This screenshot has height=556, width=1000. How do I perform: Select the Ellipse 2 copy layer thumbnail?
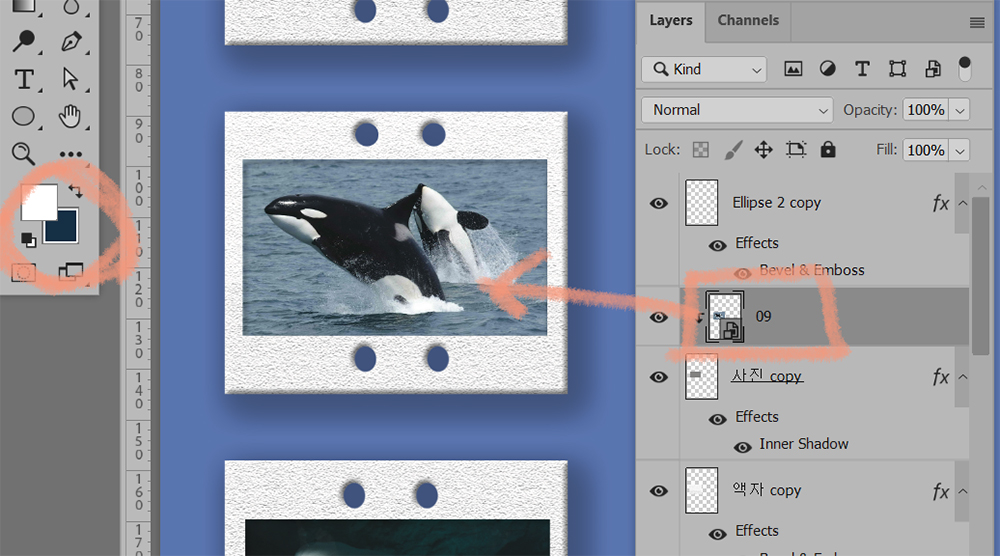702,203
